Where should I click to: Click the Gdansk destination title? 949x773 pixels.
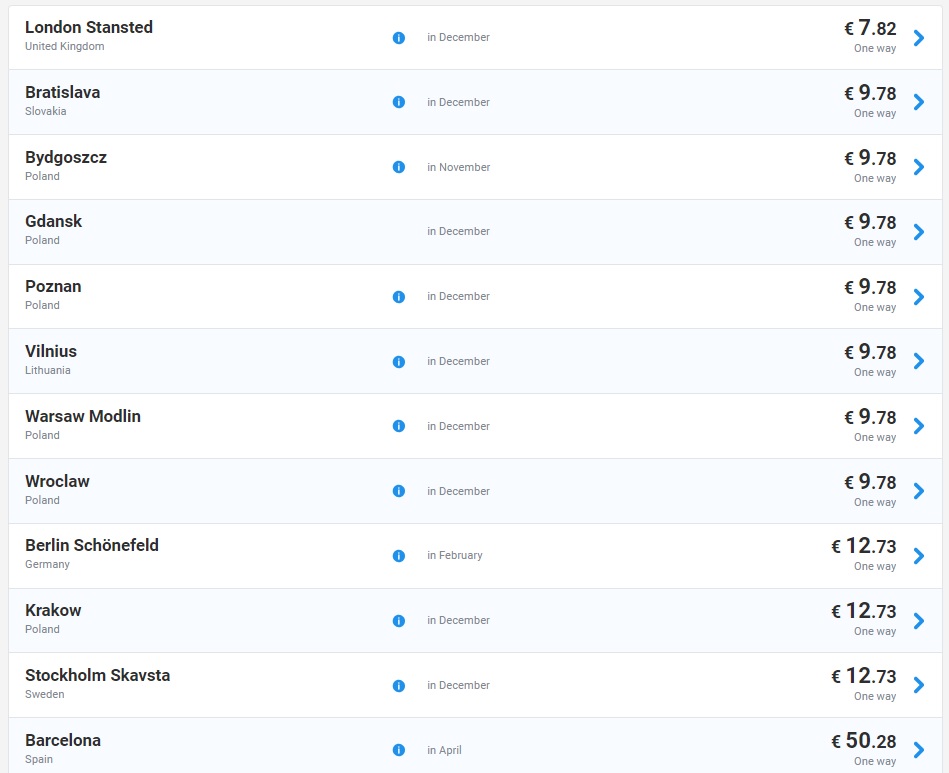(x=54, y=221)
